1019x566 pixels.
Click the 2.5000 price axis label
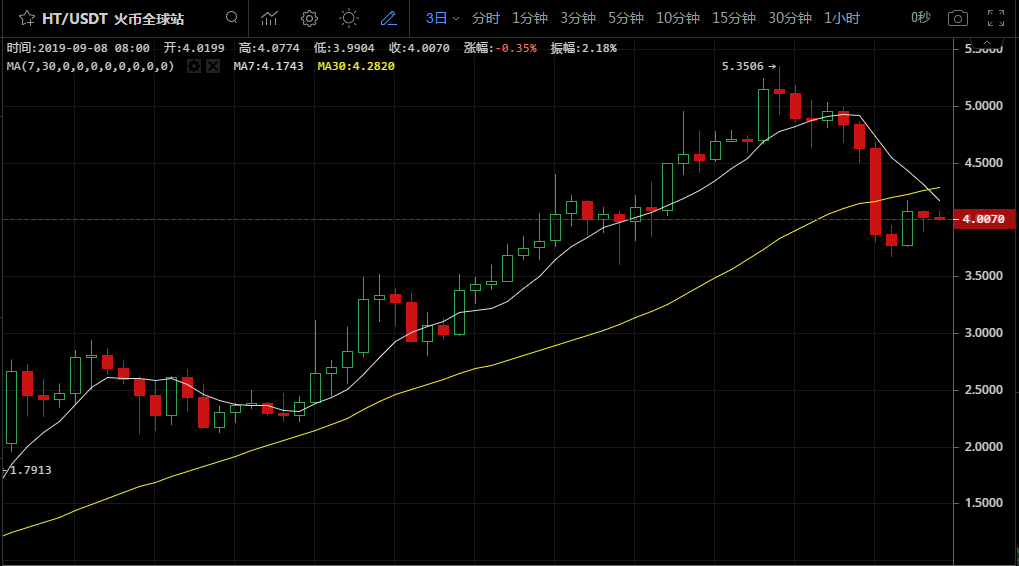983,390
